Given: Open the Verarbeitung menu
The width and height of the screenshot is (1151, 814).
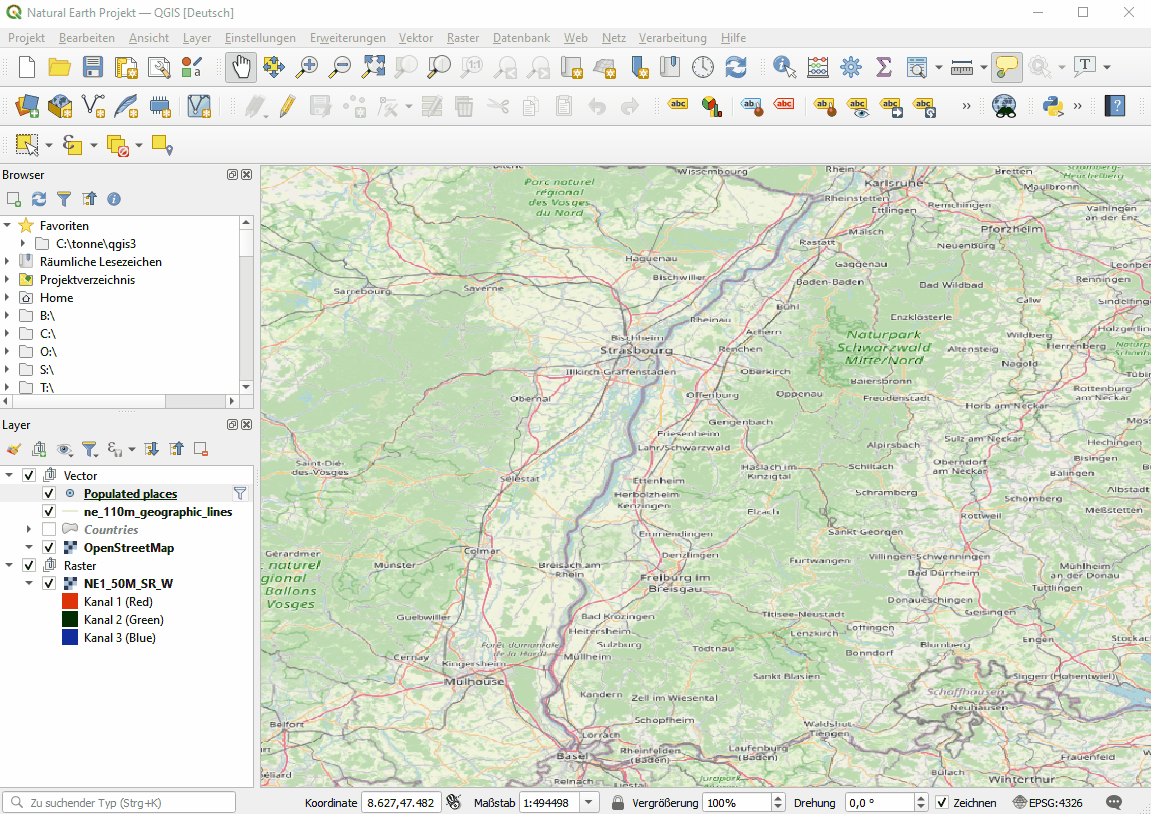Looking at the screenshot, I should pos(672,38).
